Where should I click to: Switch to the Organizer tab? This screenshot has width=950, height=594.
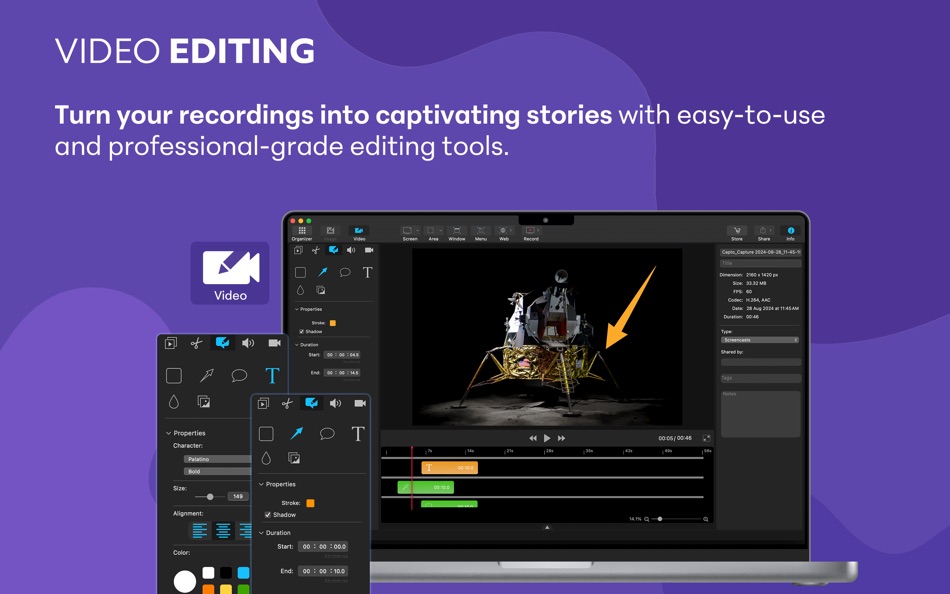coord(300,231)
